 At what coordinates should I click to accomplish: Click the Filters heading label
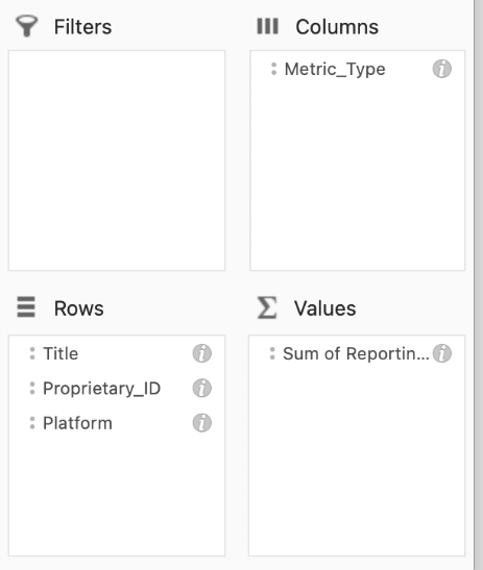[x=83, y=27]
